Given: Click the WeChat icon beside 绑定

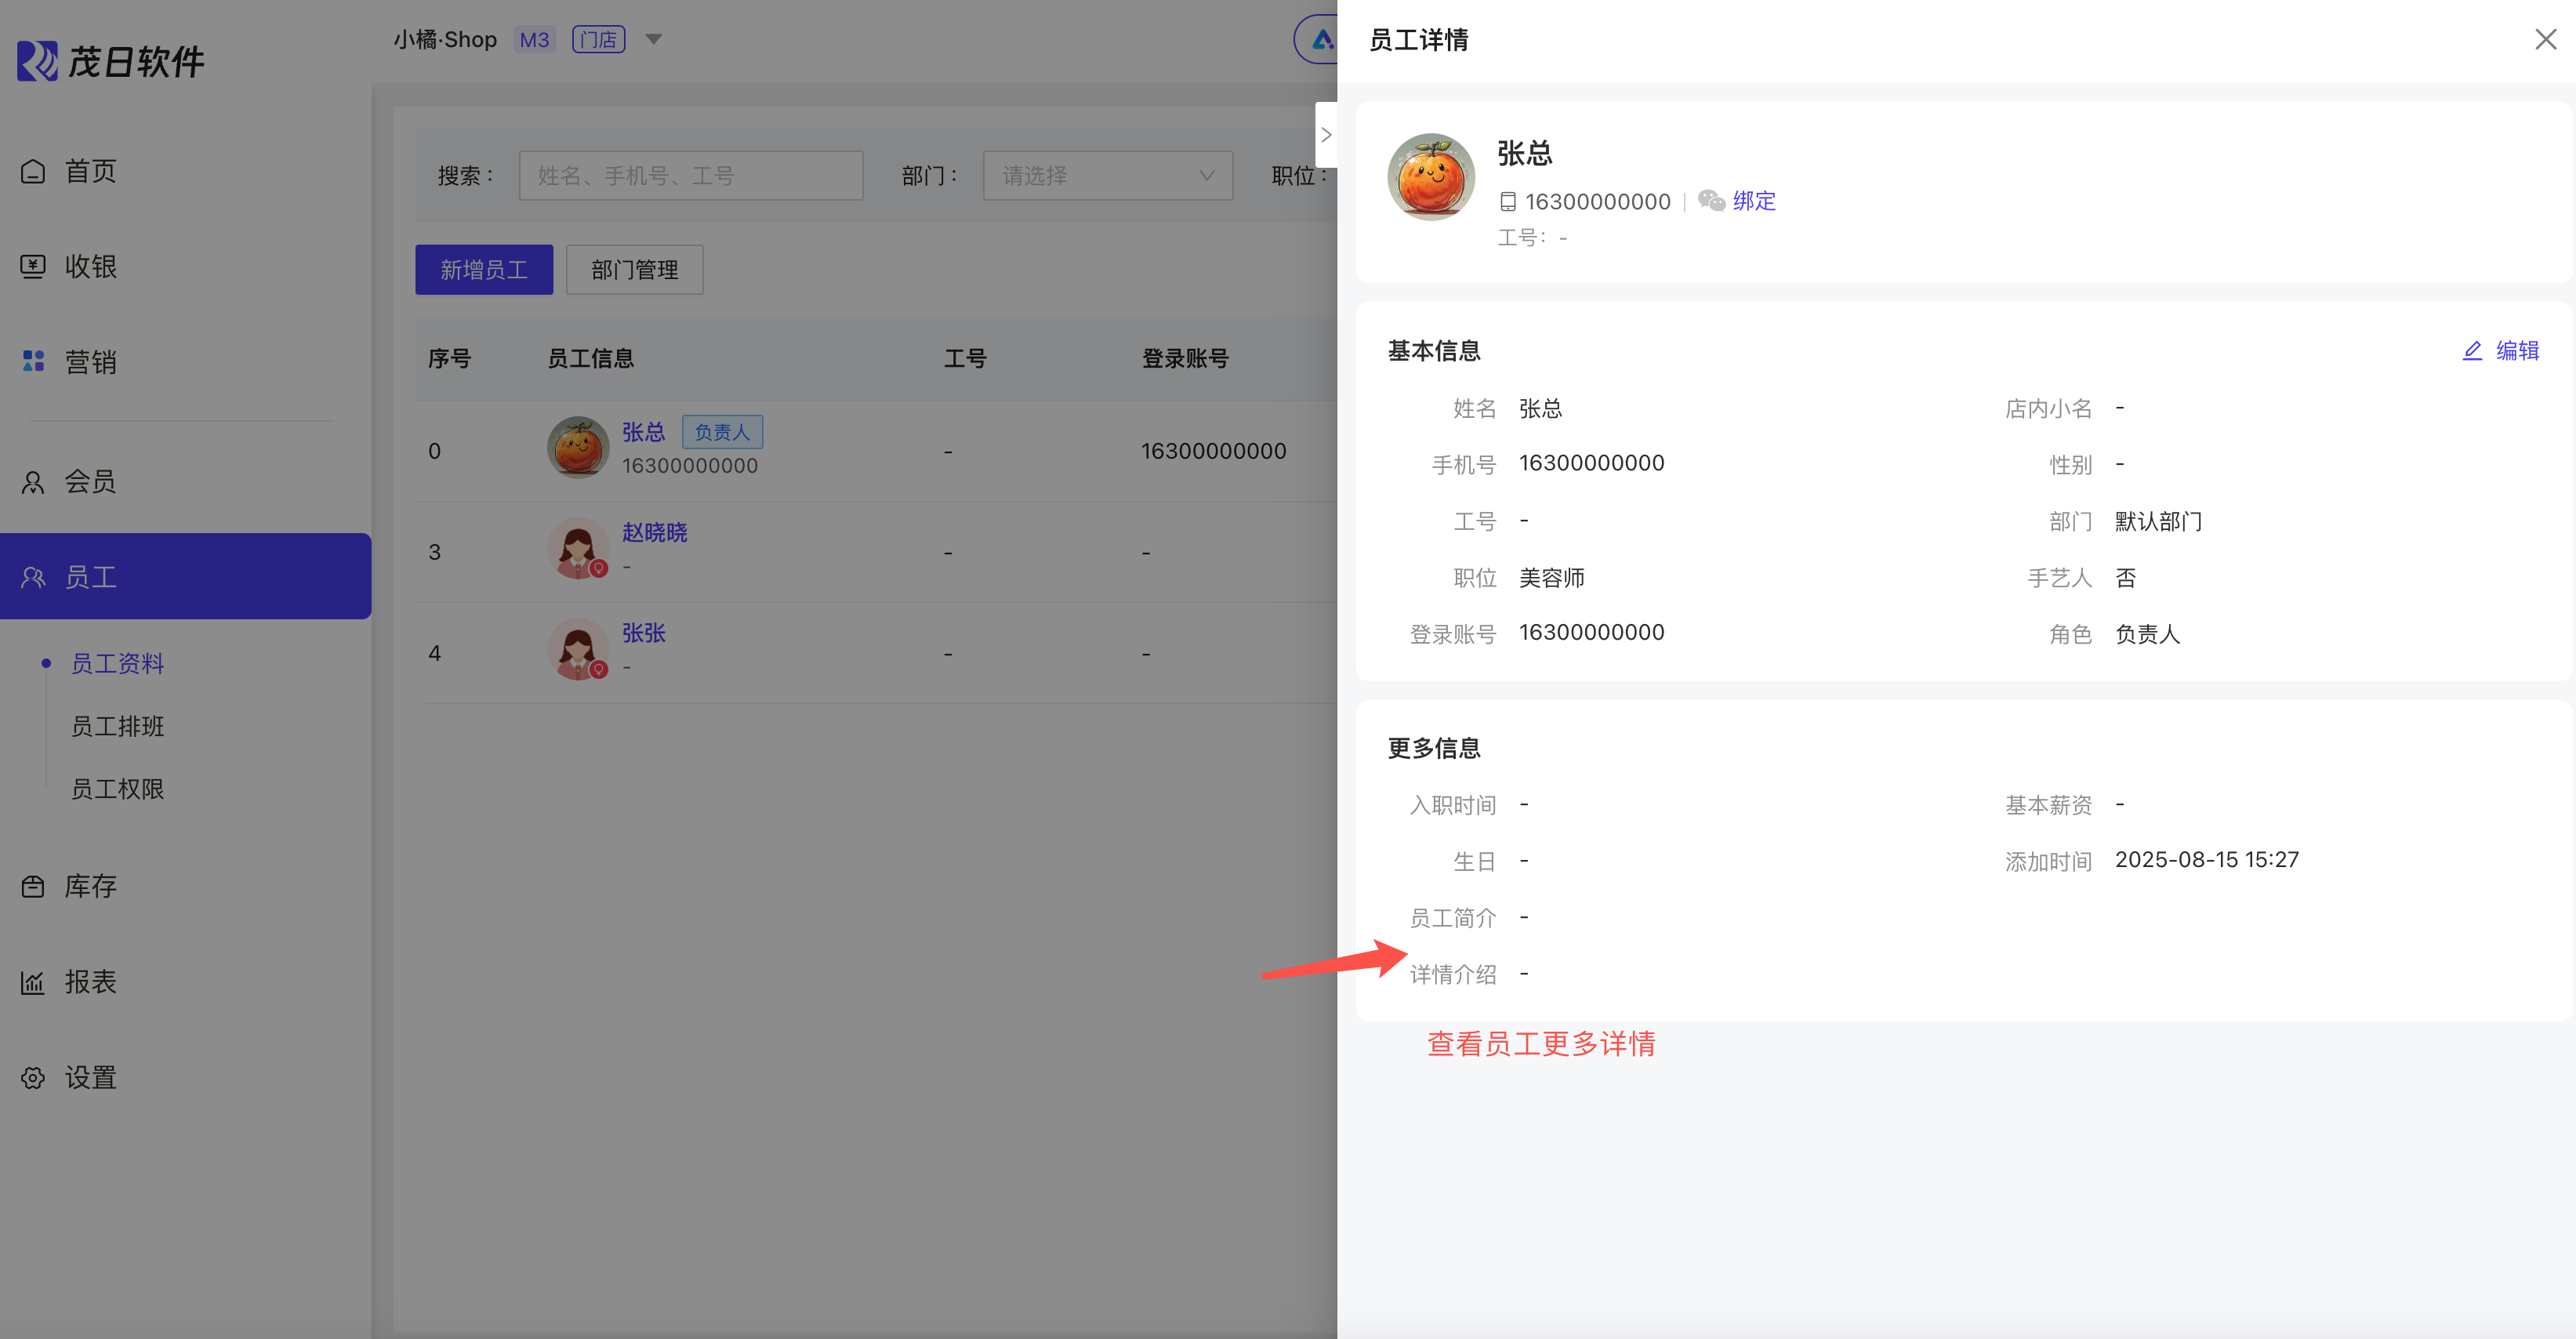Looking at the screenshot, I should click(x=1711, y=201).
